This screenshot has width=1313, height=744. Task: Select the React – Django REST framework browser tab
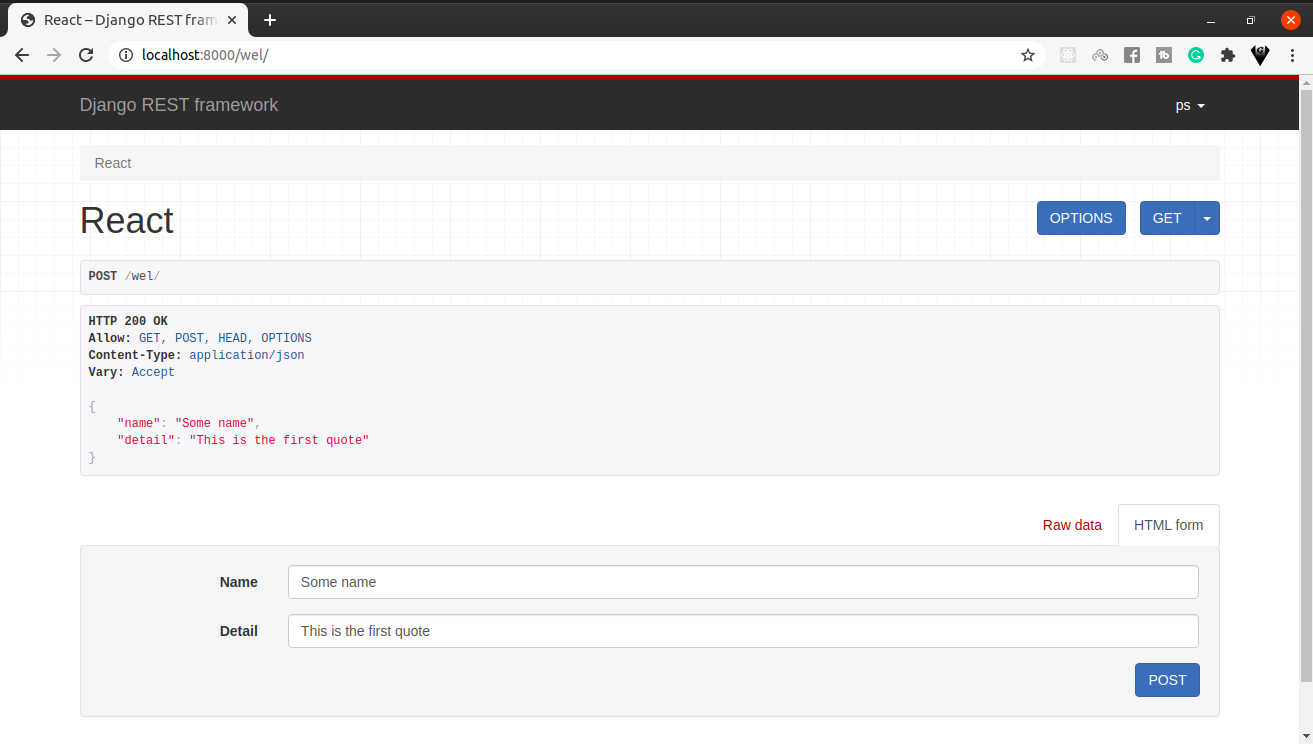coord(130,20)
